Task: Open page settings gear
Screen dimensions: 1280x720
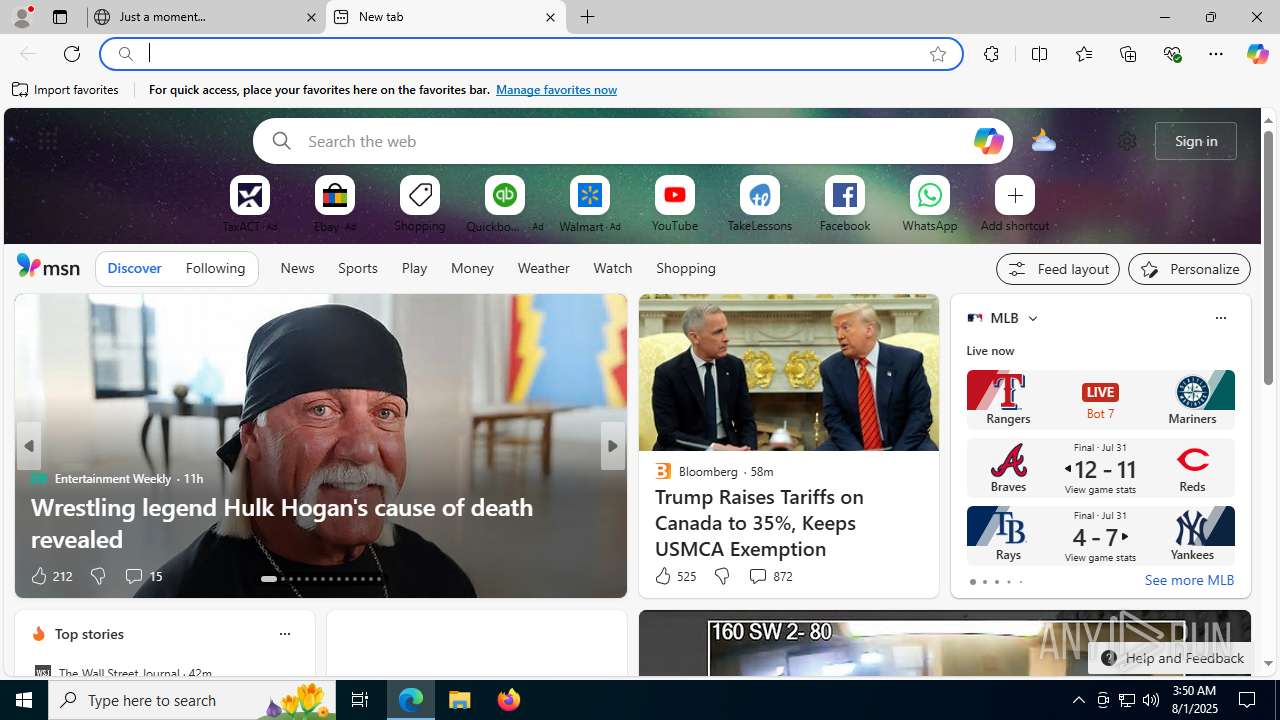Action: coord(1127,141)
